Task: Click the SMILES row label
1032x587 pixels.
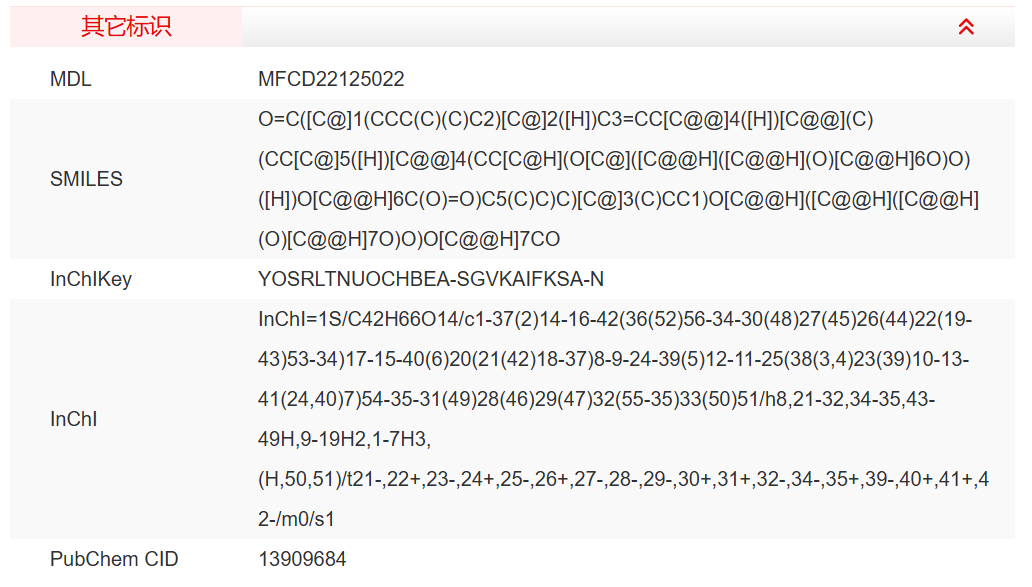Action: [x=86, y=179]
